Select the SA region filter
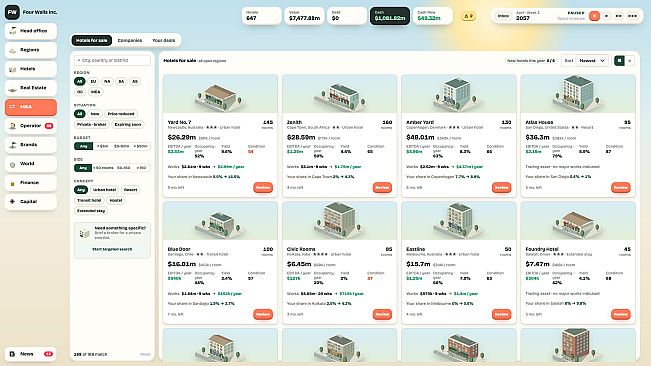The height and width of the screenshot is (366, 651). [121, 81]
